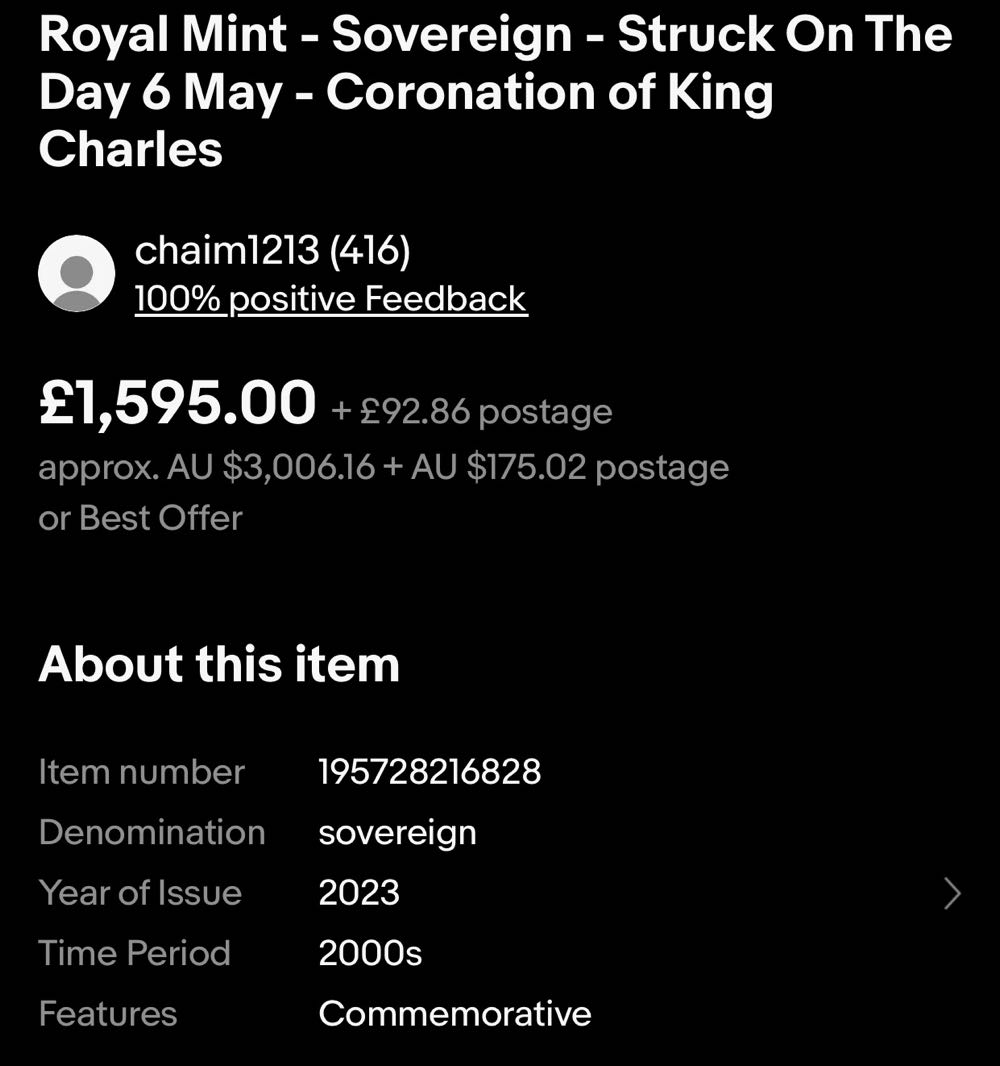Image resolution: width=1000 pixels, height=1066 pixels.
Task: Click the 2000s time period value
Action: (370, 953)
